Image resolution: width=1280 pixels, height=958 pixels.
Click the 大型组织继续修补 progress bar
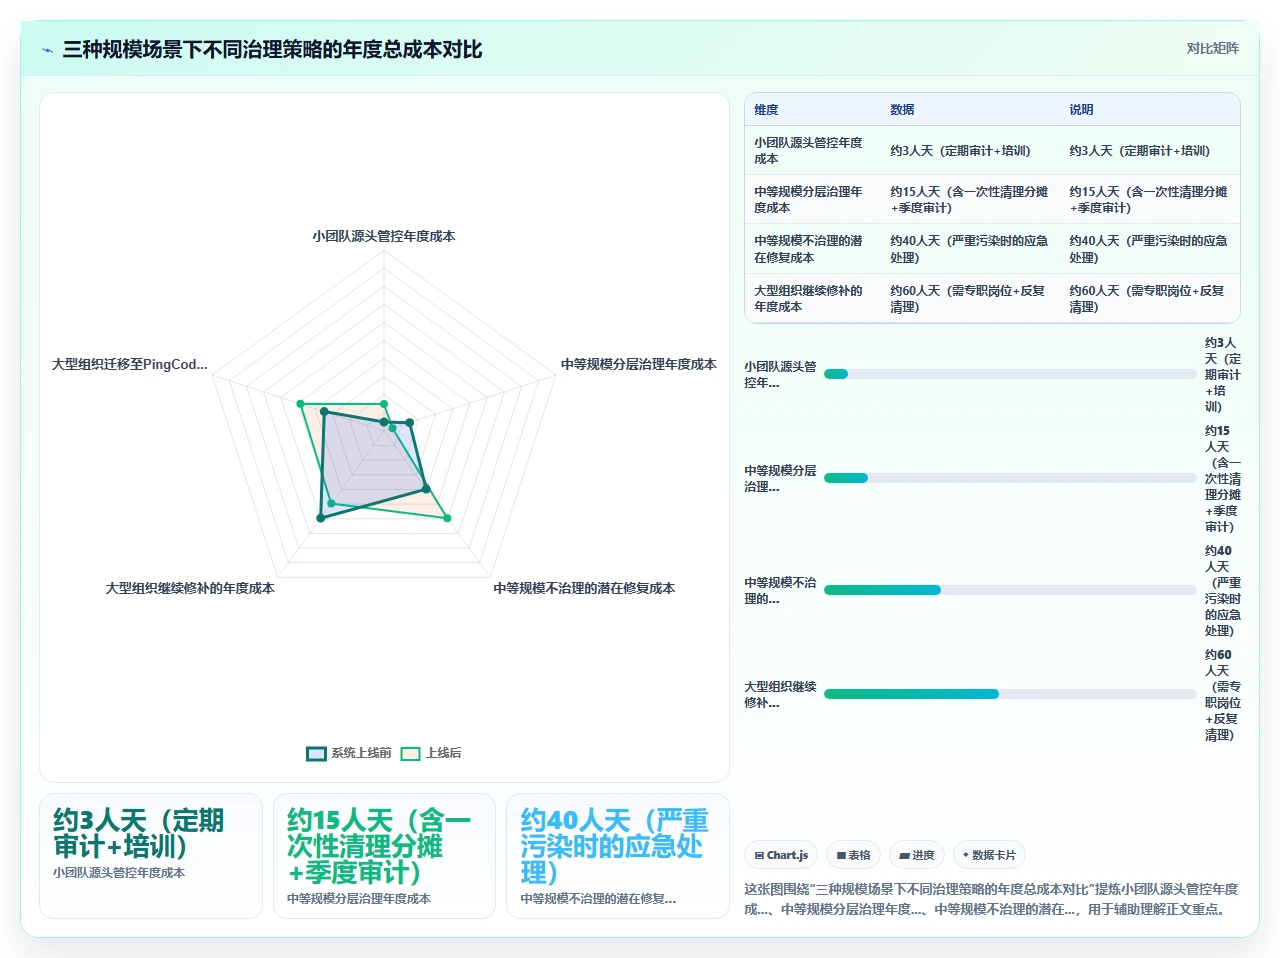coord(1010,694)
